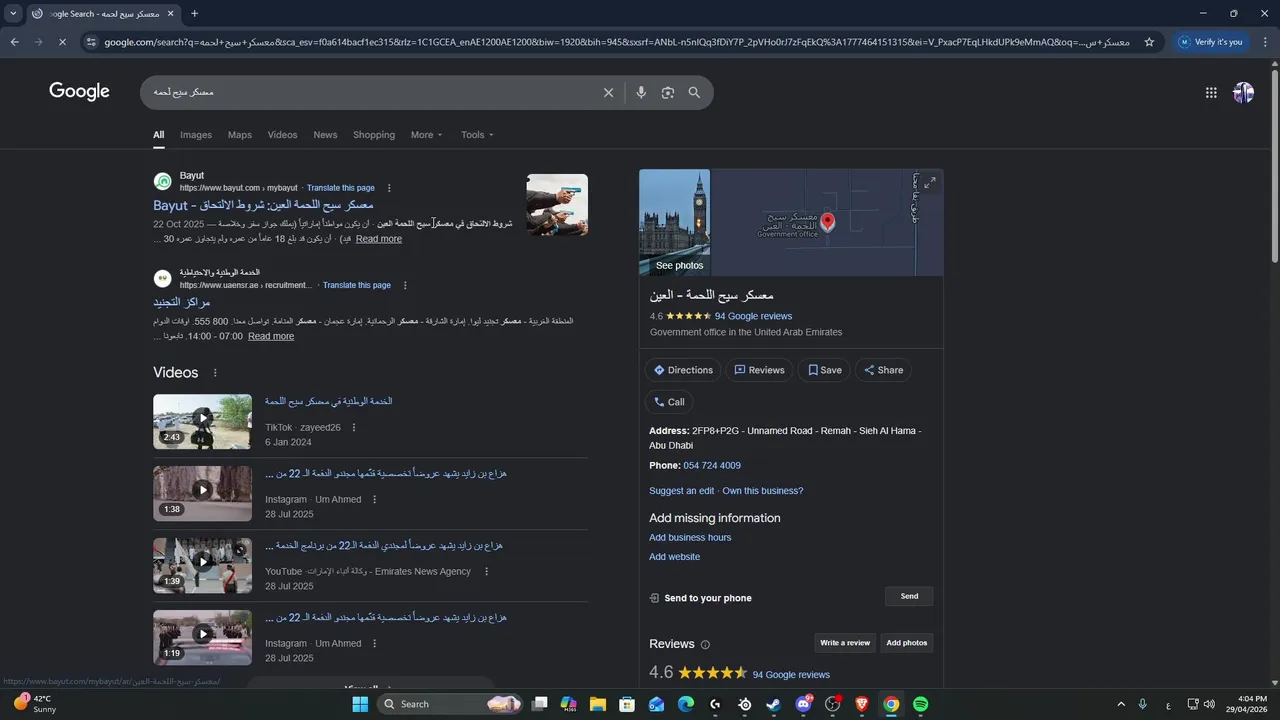Open File Explorer from the taskbar
The image size is (1280, 720).
[598, 704]
